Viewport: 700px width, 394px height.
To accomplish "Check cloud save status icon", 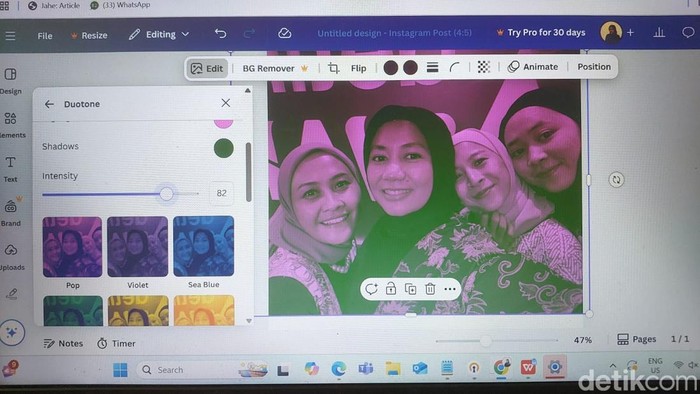I will [284, 33].
